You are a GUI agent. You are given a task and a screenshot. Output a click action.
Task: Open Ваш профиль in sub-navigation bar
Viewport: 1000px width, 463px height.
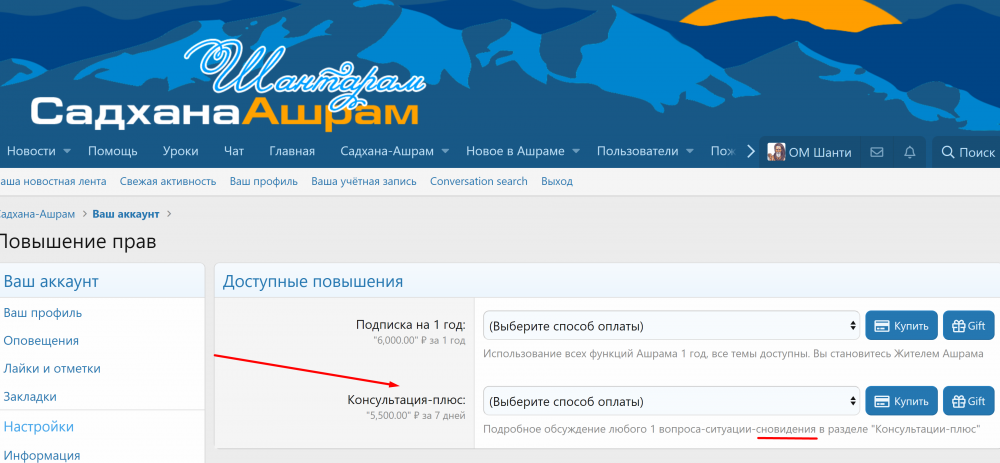pyautogui.click(x=264, y=181)
